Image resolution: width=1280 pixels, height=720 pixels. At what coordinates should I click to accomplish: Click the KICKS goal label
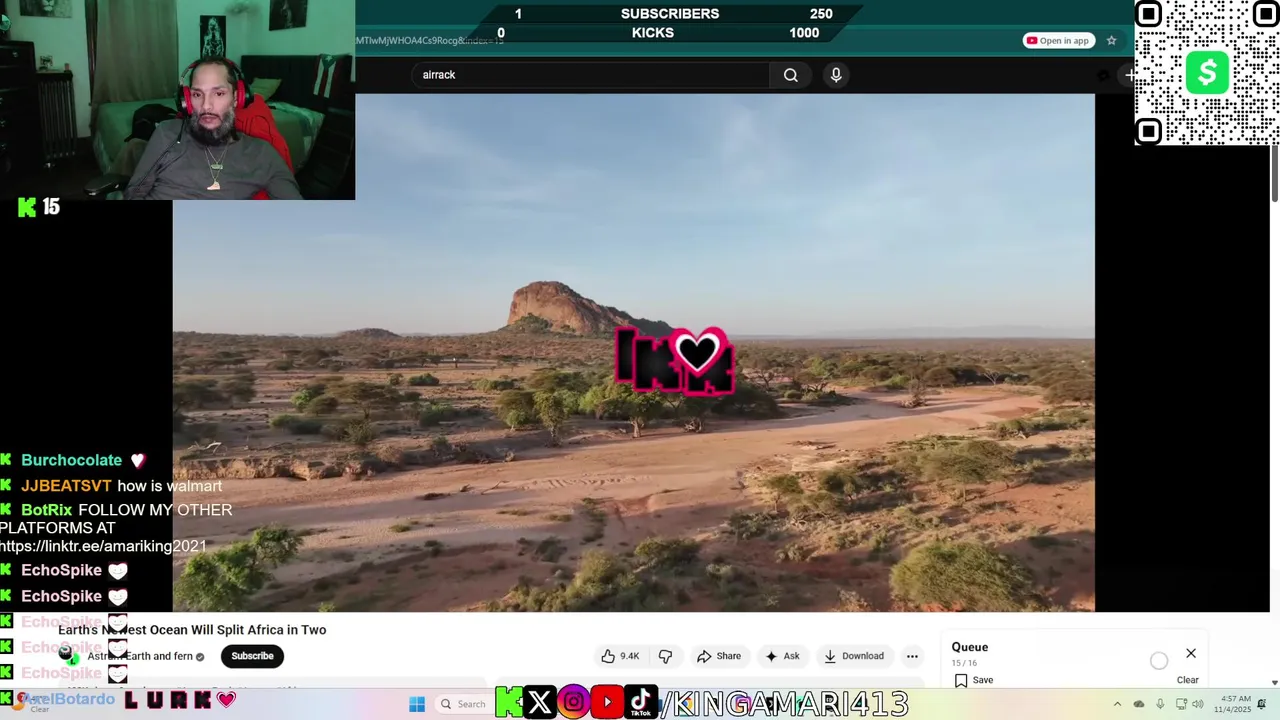[653, 33]
